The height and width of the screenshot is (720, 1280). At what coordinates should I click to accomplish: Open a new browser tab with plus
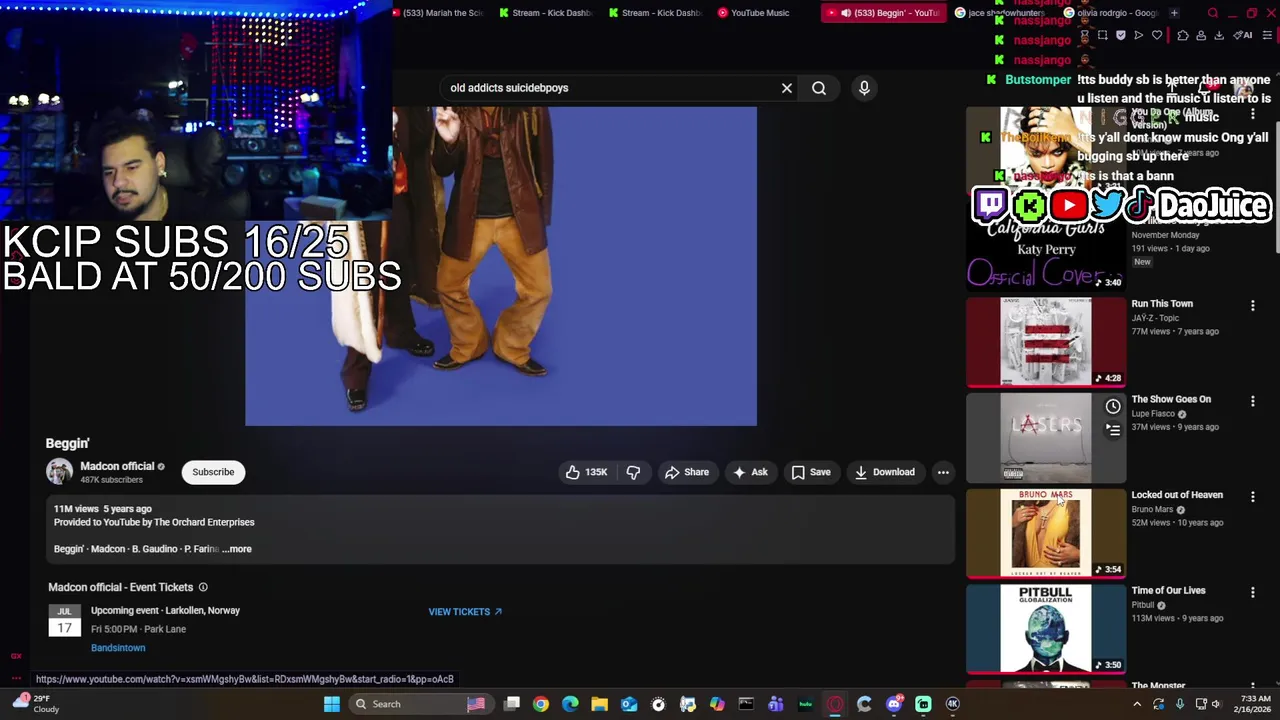coord(1174,13)
